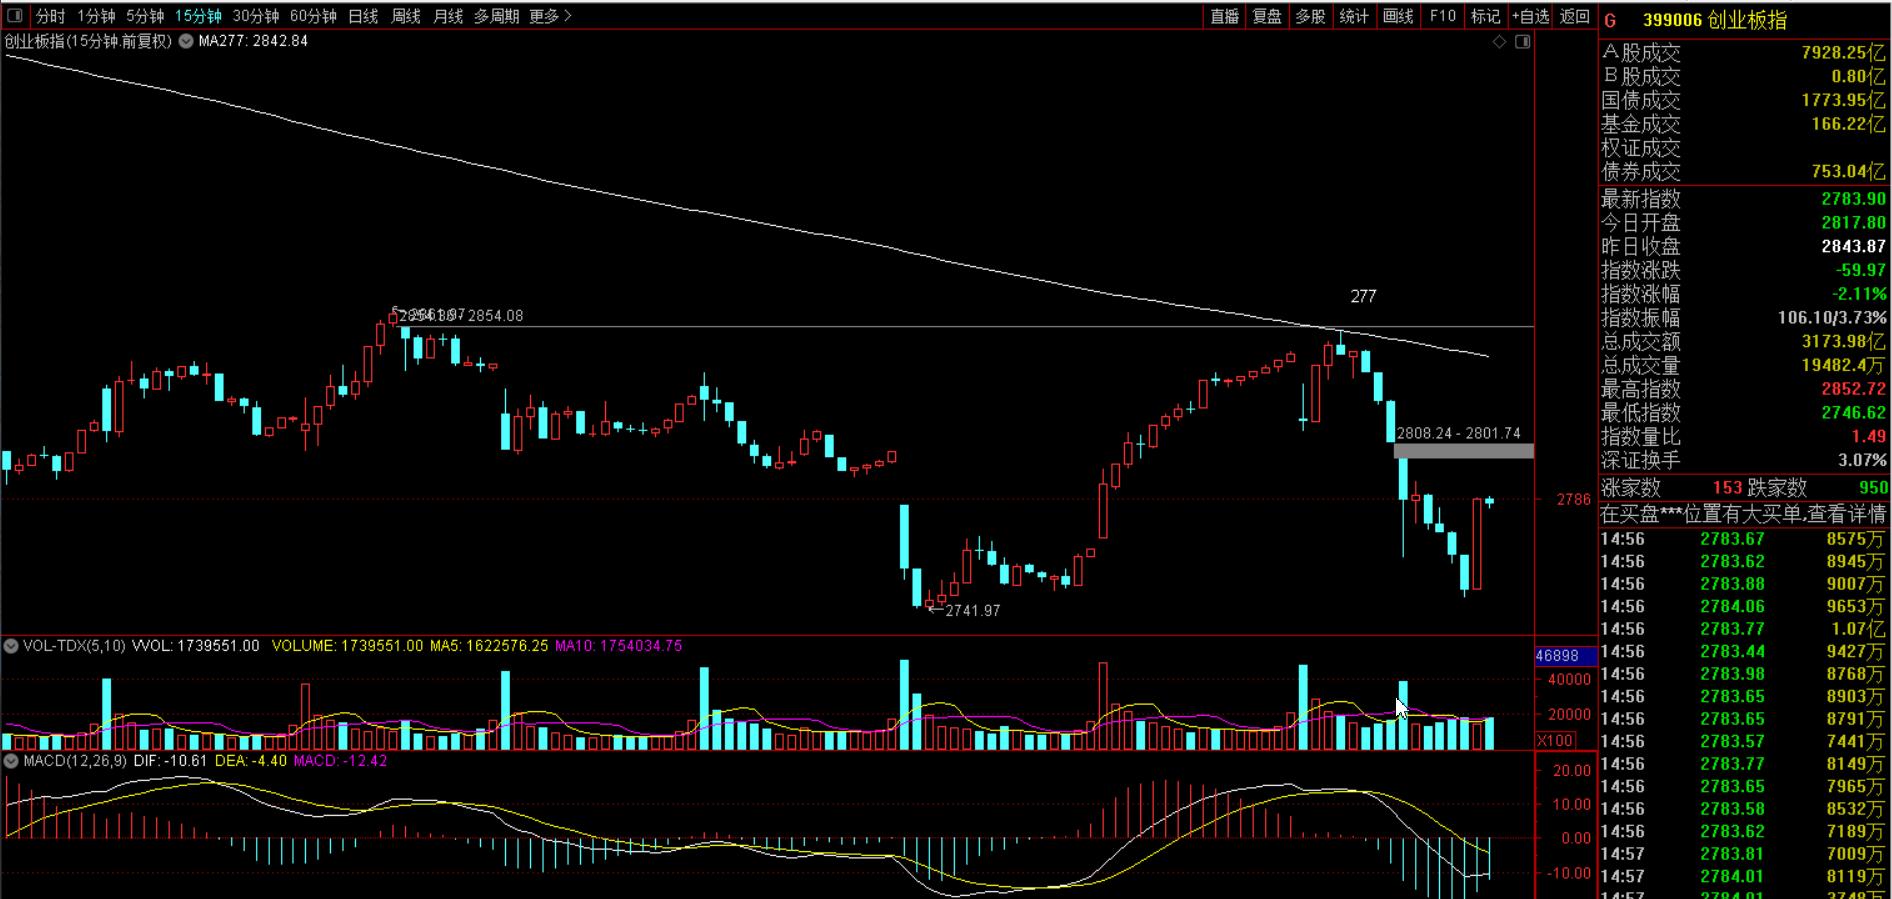Click the tick row with volume 1.07亿
This screenshot has width=1892, height=899.
click(1743, 629)
